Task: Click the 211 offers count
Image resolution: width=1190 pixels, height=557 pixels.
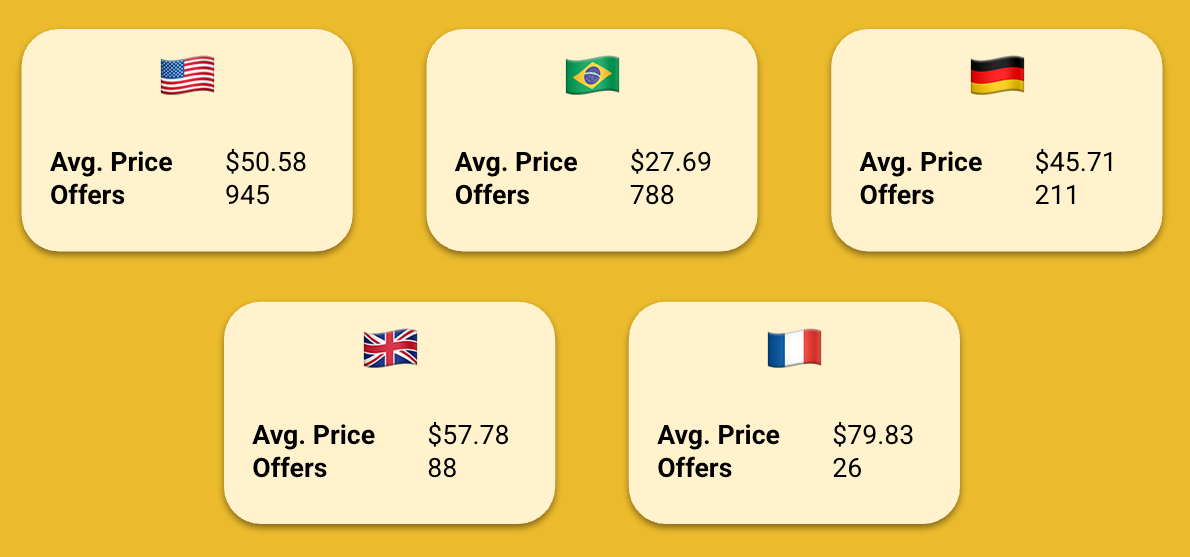Action: click(1056, 195)
